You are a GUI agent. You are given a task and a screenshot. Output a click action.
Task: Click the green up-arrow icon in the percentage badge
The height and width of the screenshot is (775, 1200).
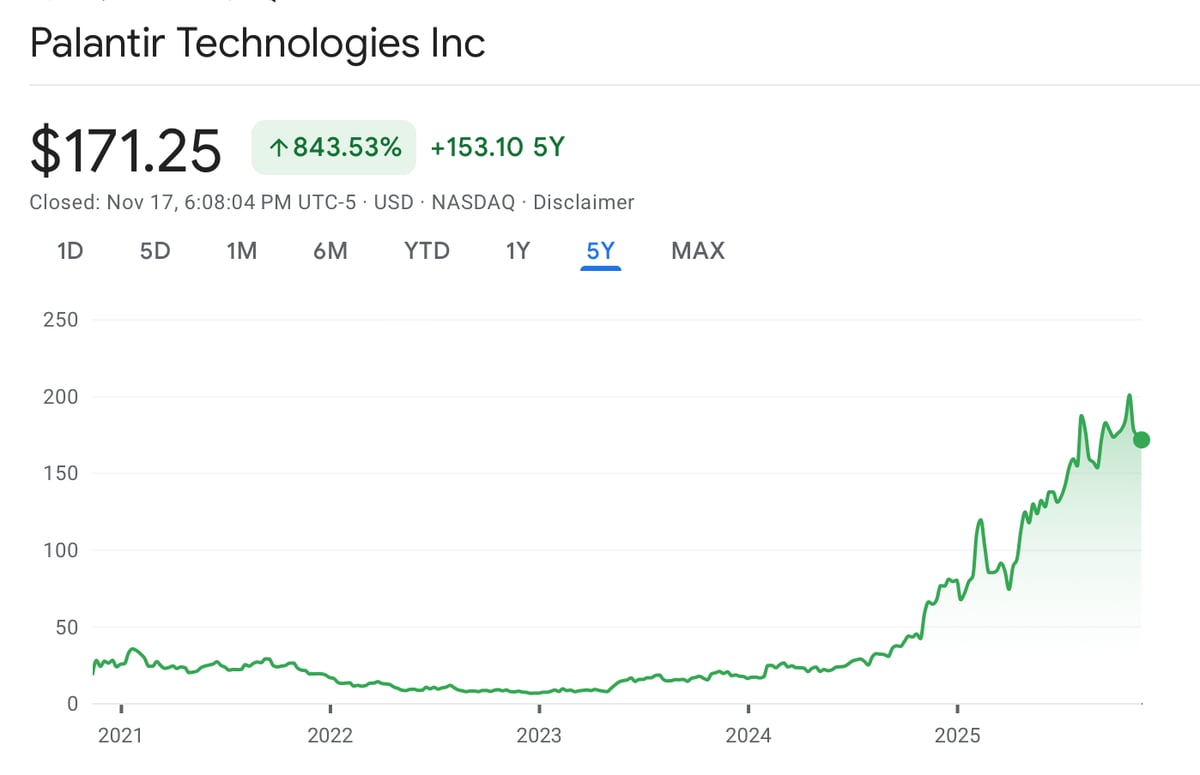tap(279, 148)
